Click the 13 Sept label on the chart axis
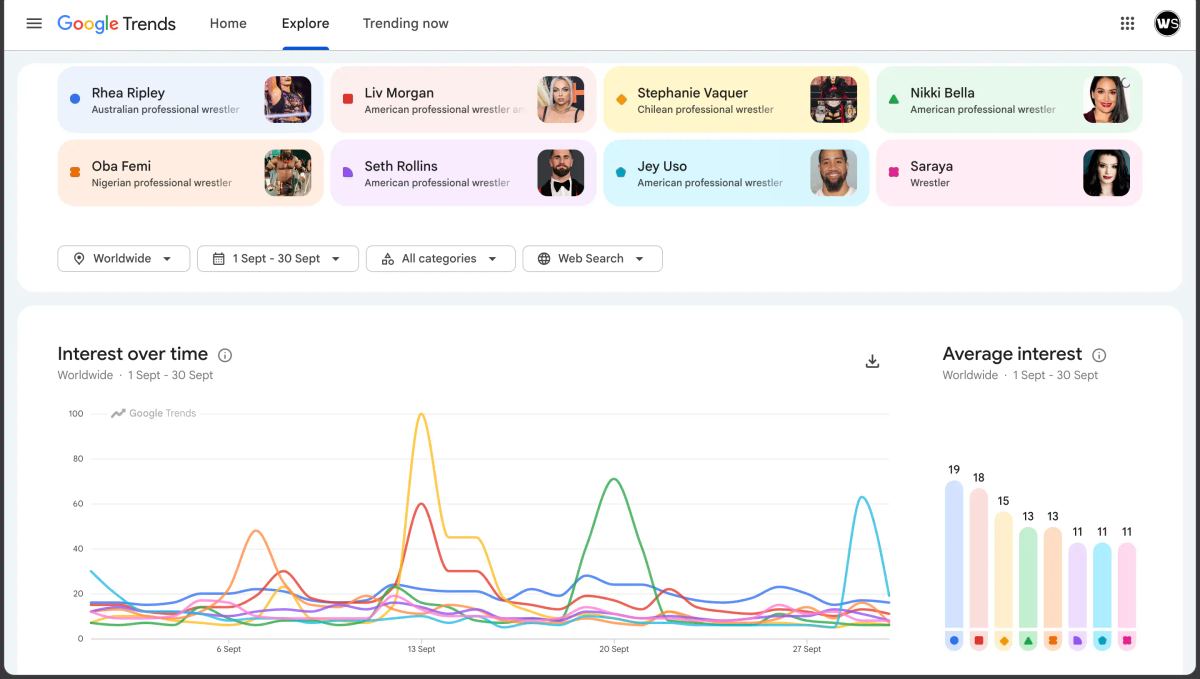Viewport: 1200px width, 679px height. (421, 649)
